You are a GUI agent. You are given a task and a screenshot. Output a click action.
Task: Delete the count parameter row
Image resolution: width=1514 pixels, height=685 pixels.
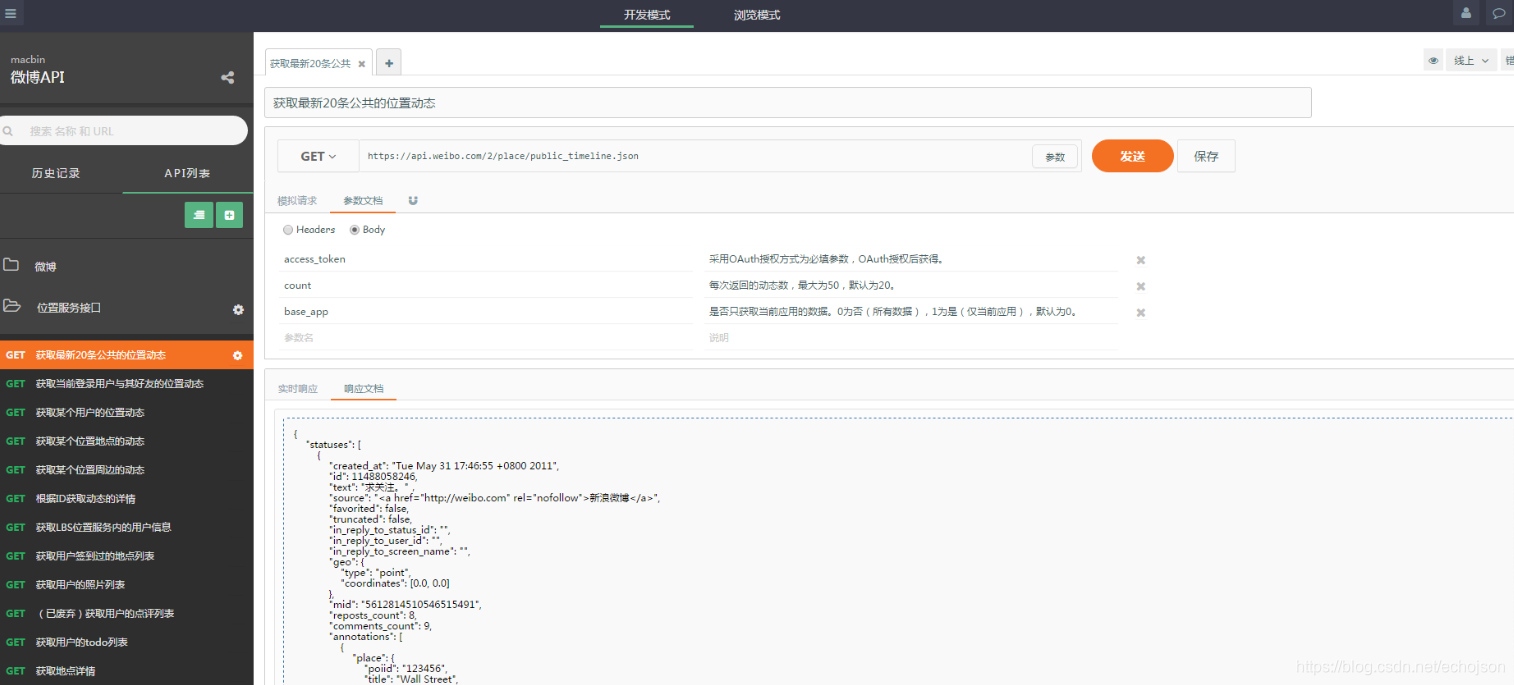(1141, 286)
